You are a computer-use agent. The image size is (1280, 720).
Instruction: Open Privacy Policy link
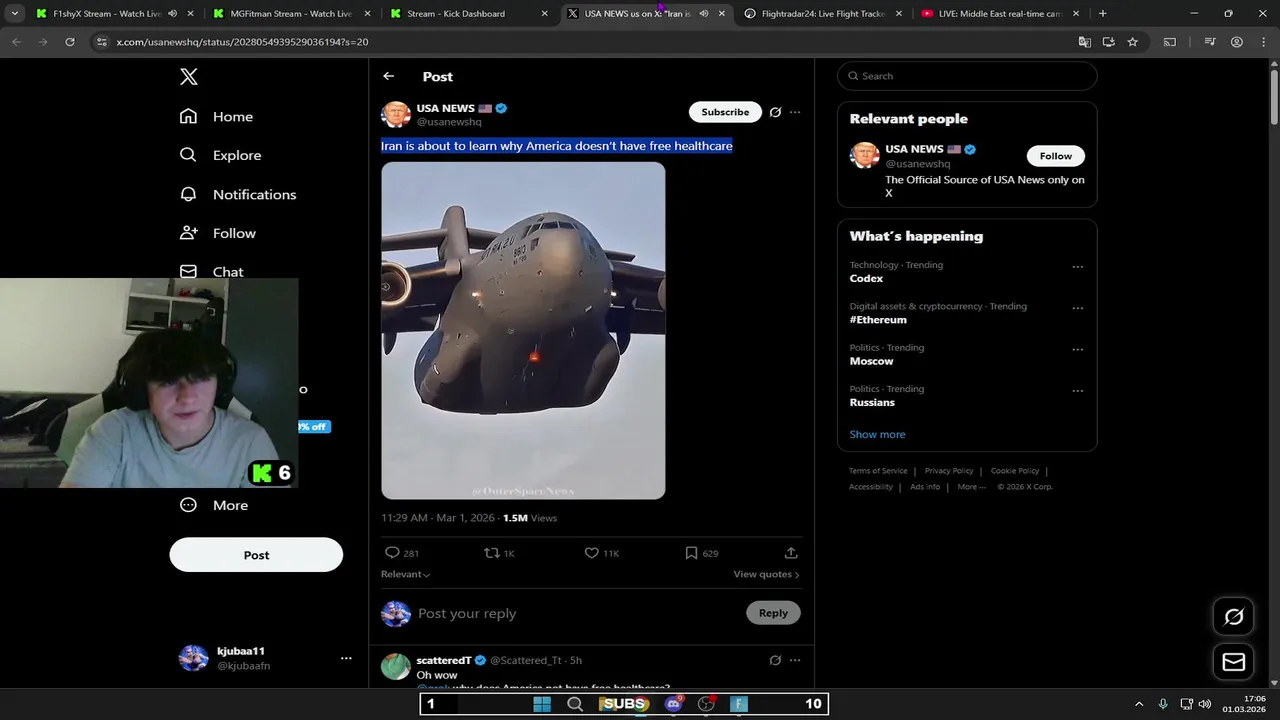click(949, 471)
